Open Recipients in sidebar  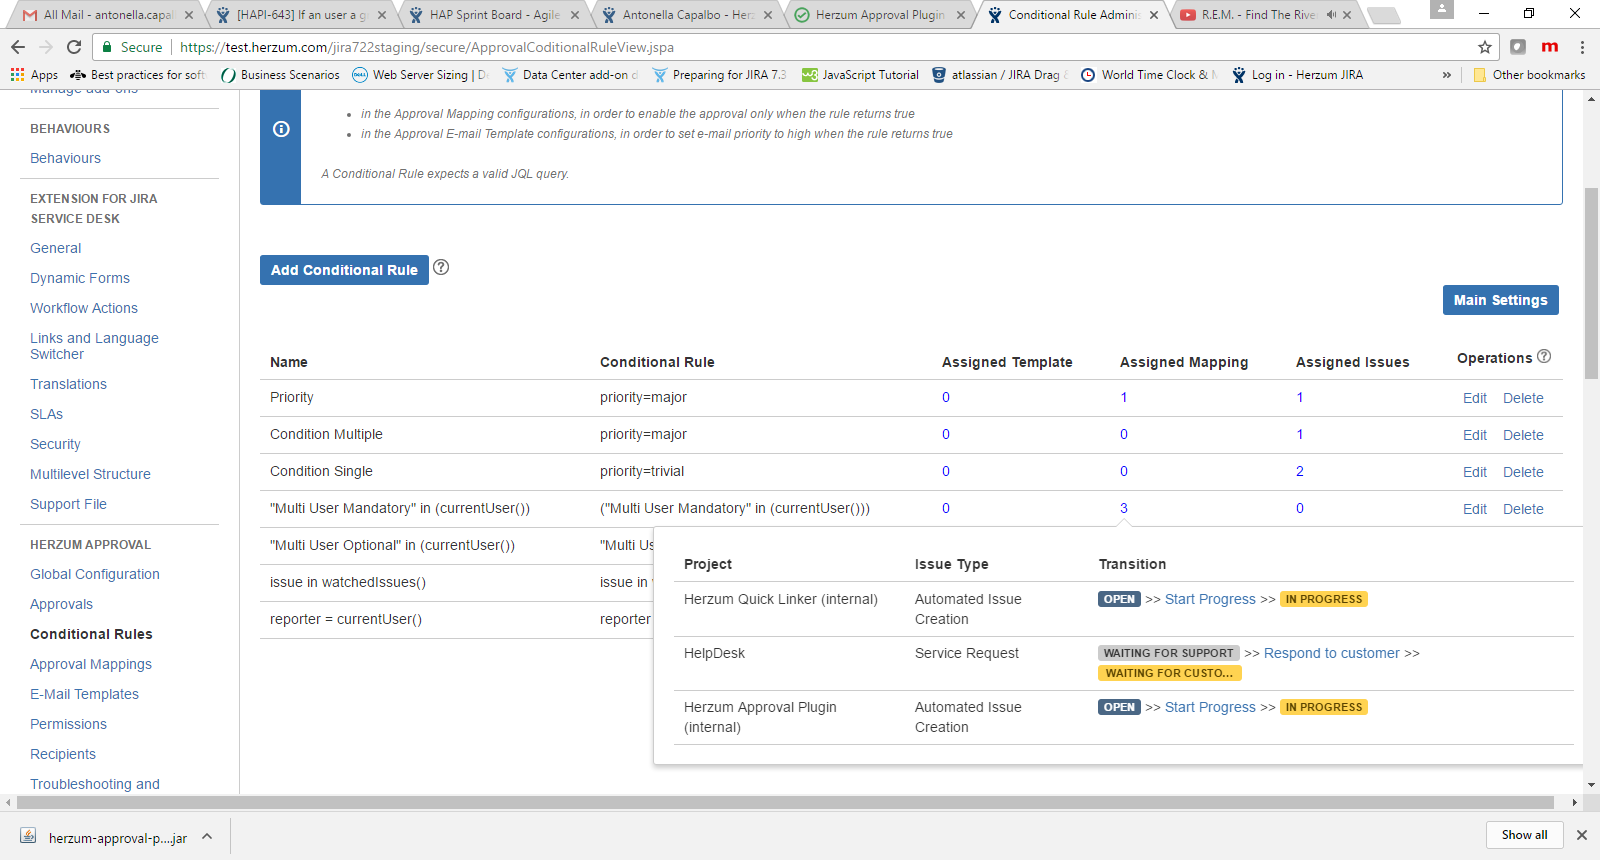tap(63, 754)
